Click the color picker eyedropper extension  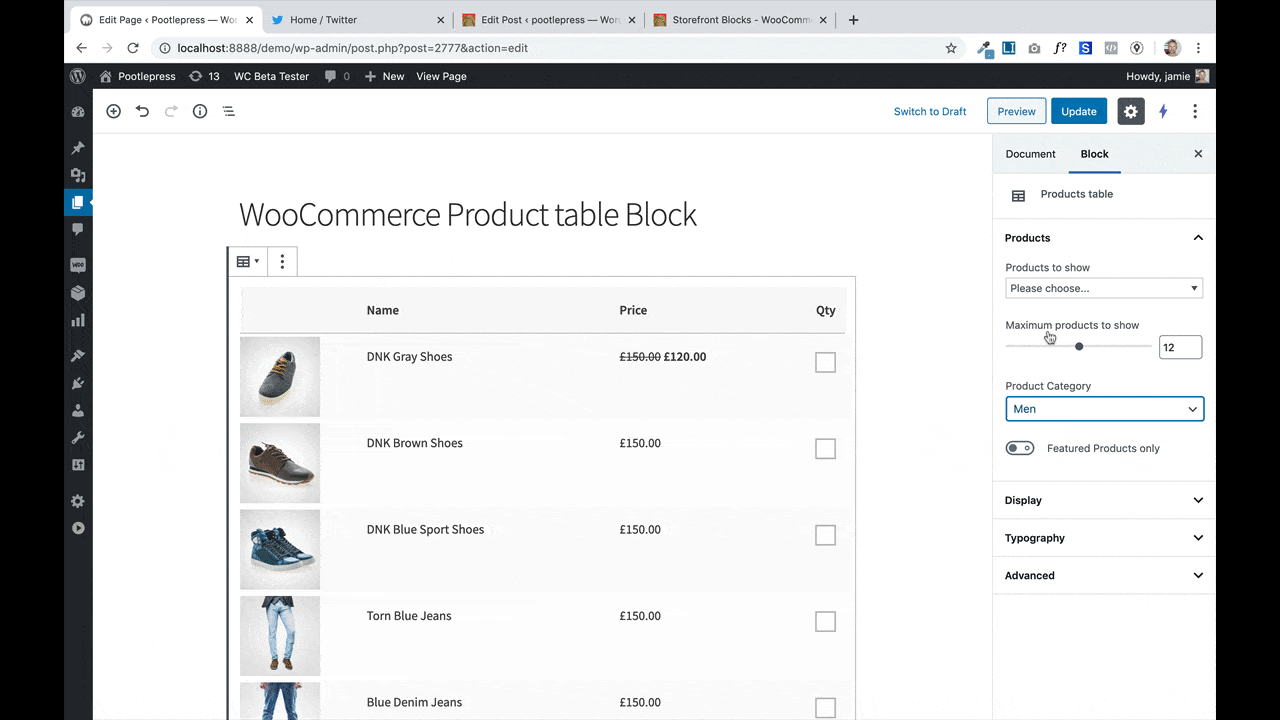(x=984, y=48)
